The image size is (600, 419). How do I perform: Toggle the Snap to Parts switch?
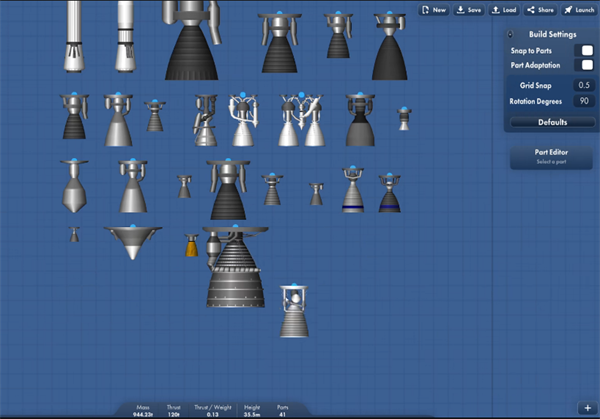[x=582, y=50]
